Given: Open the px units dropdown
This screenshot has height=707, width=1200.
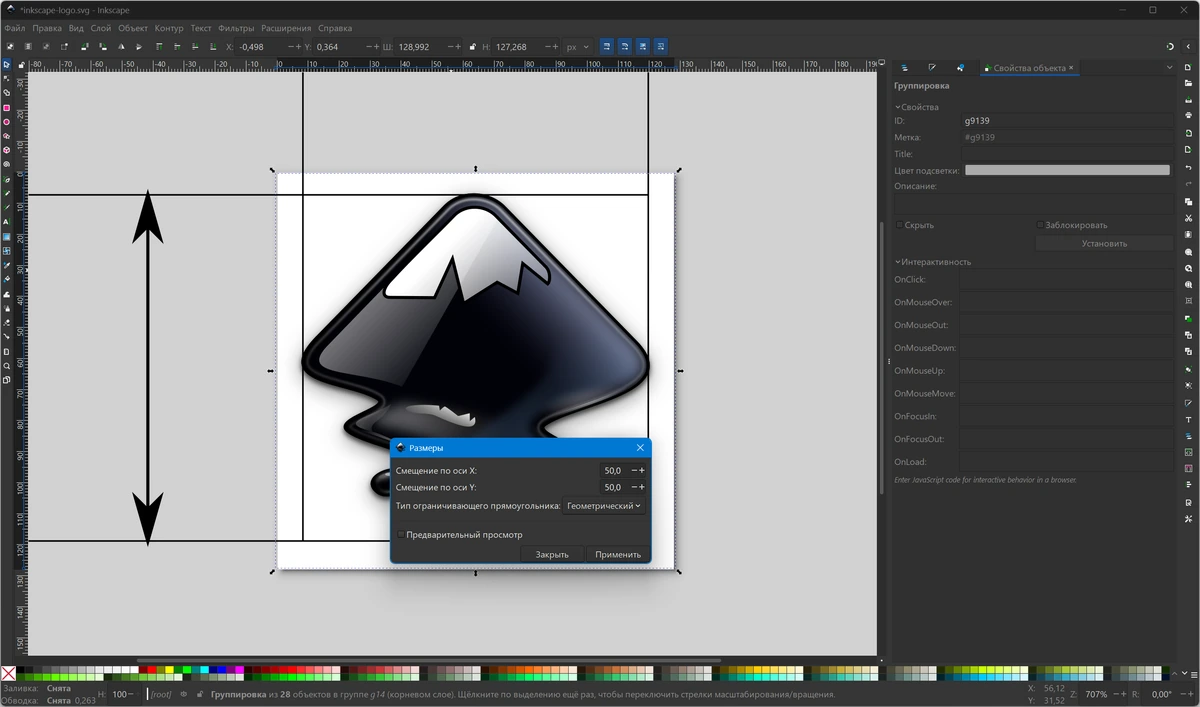Looking at the screenshot, I should pos(578,47).
